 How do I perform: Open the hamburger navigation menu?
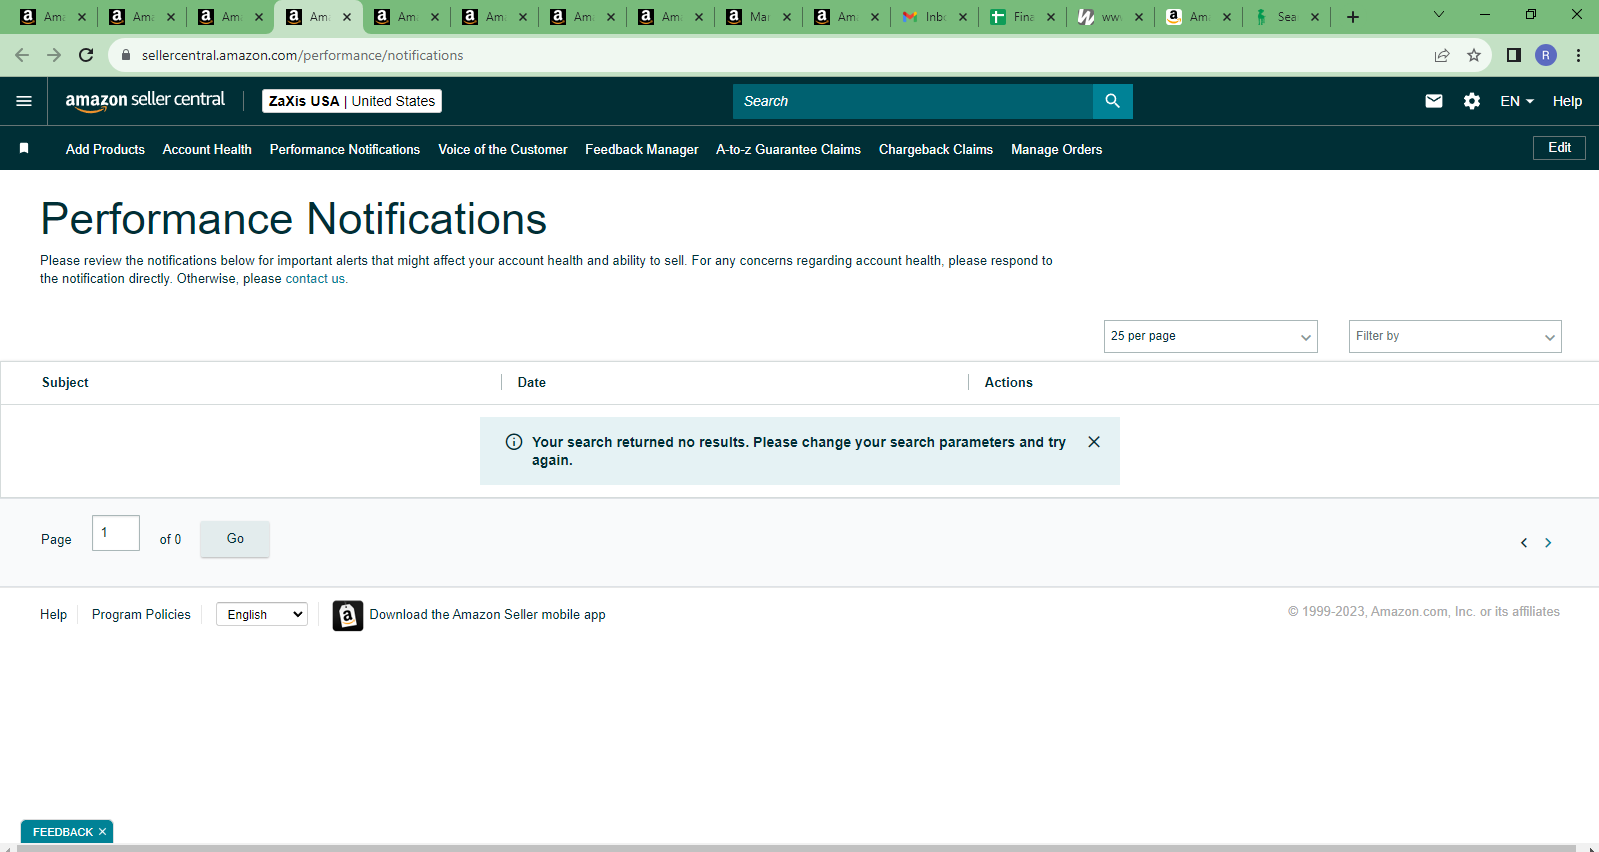[x=24, y=101]
